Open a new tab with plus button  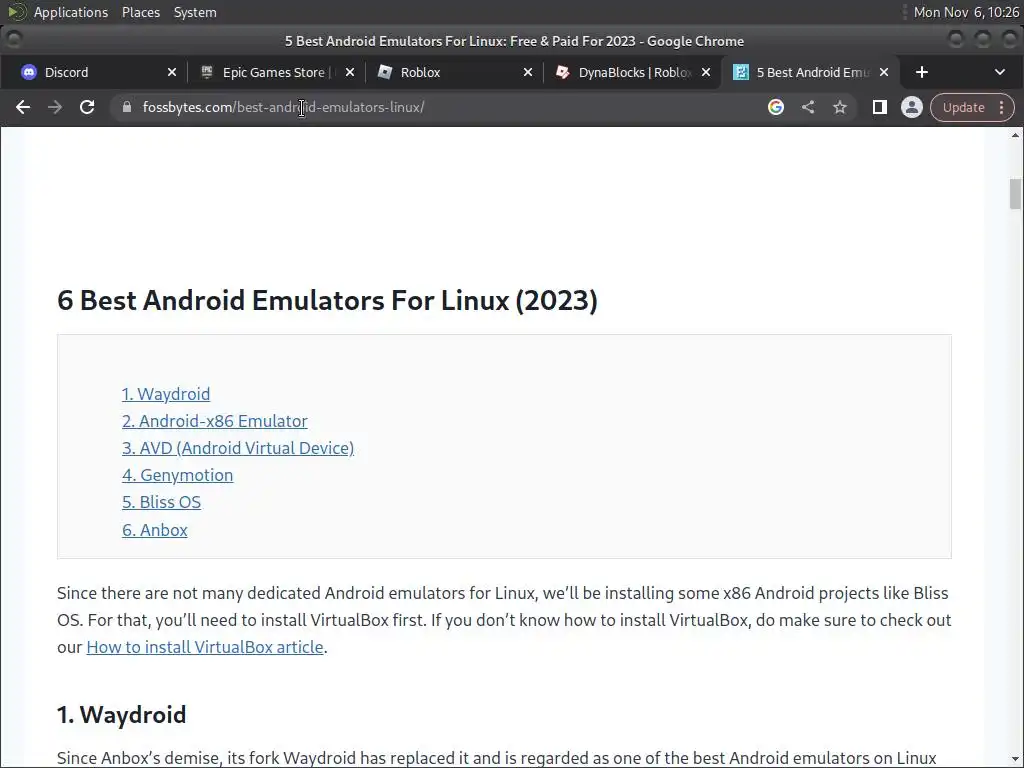pos(921,72)
